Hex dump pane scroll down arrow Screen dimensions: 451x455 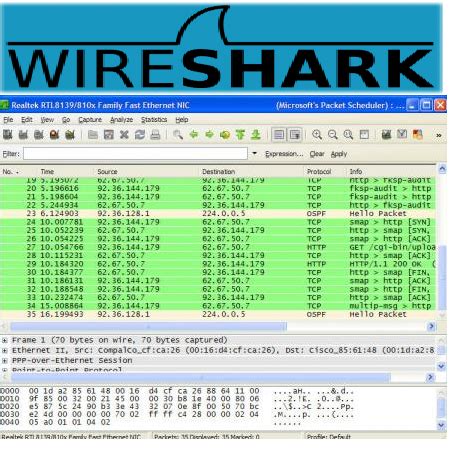click(x=441, y=425)
